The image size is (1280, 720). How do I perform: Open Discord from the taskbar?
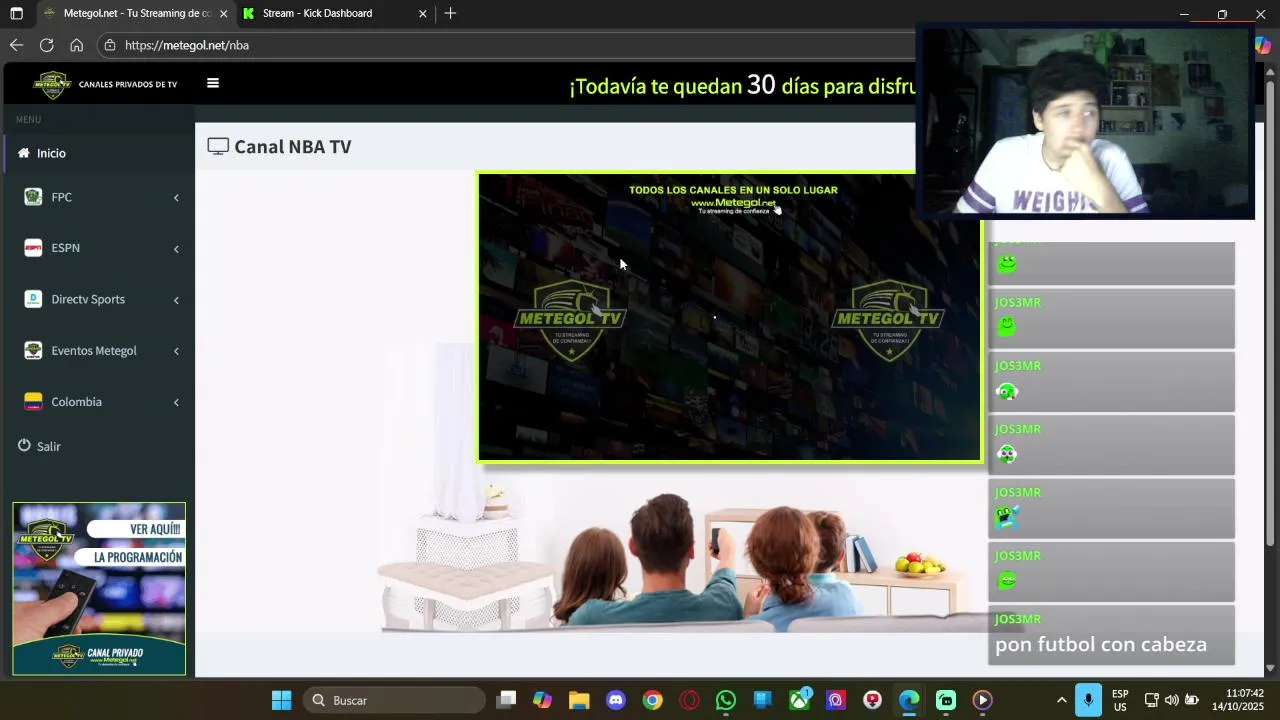(616, 700)
